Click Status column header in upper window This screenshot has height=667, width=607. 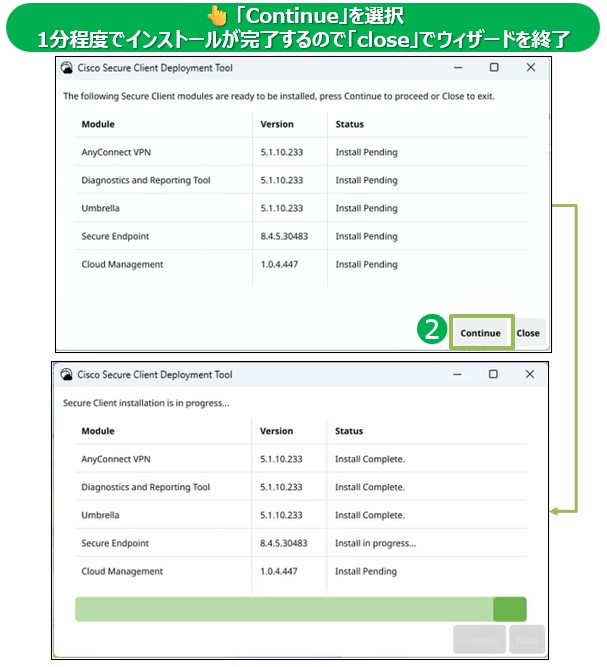point(350,124)
